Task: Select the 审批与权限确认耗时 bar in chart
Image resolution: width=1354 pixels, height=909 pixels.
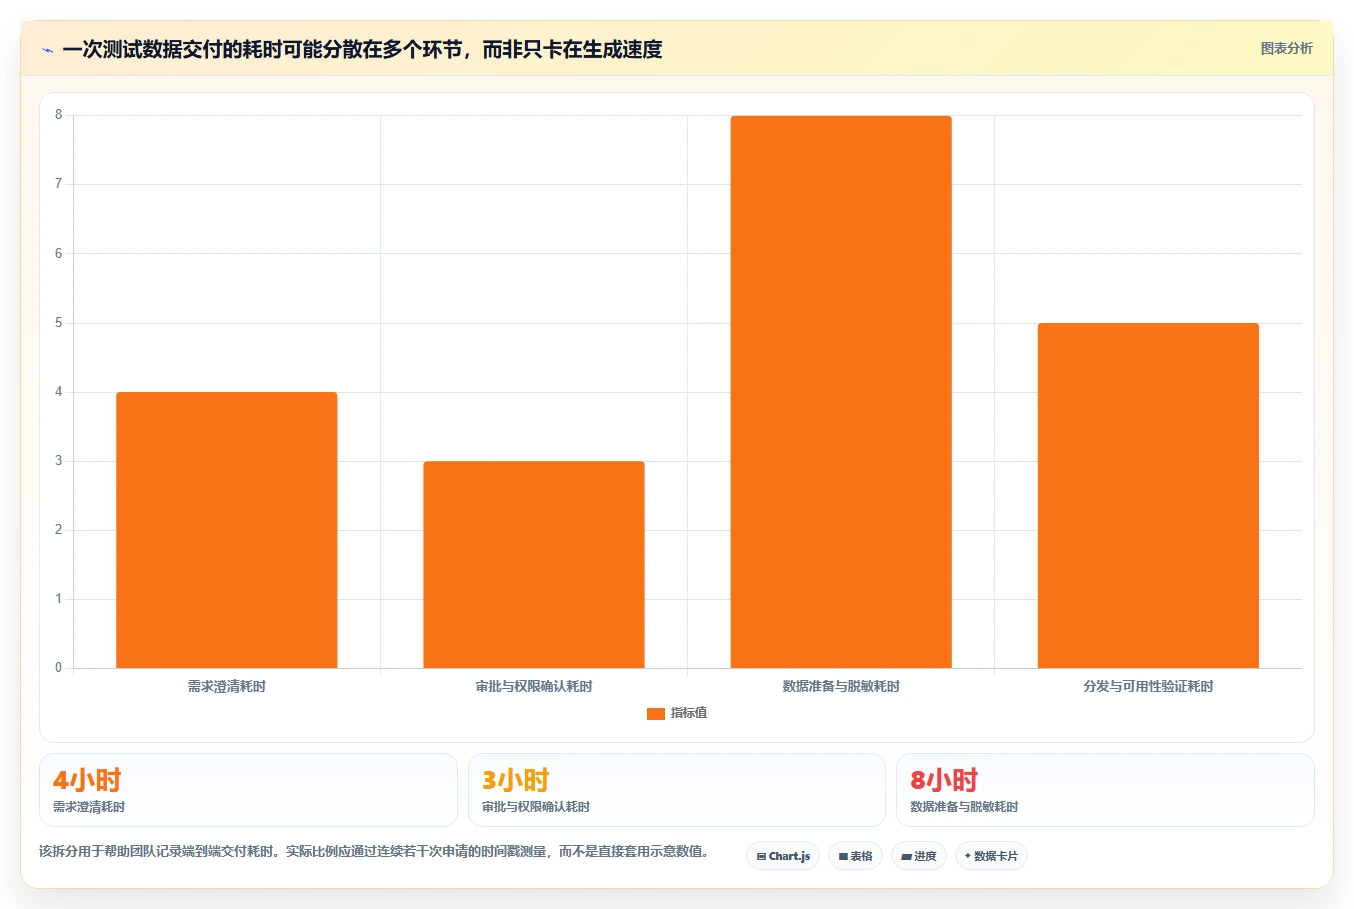Action: click(x=534, y=564)
